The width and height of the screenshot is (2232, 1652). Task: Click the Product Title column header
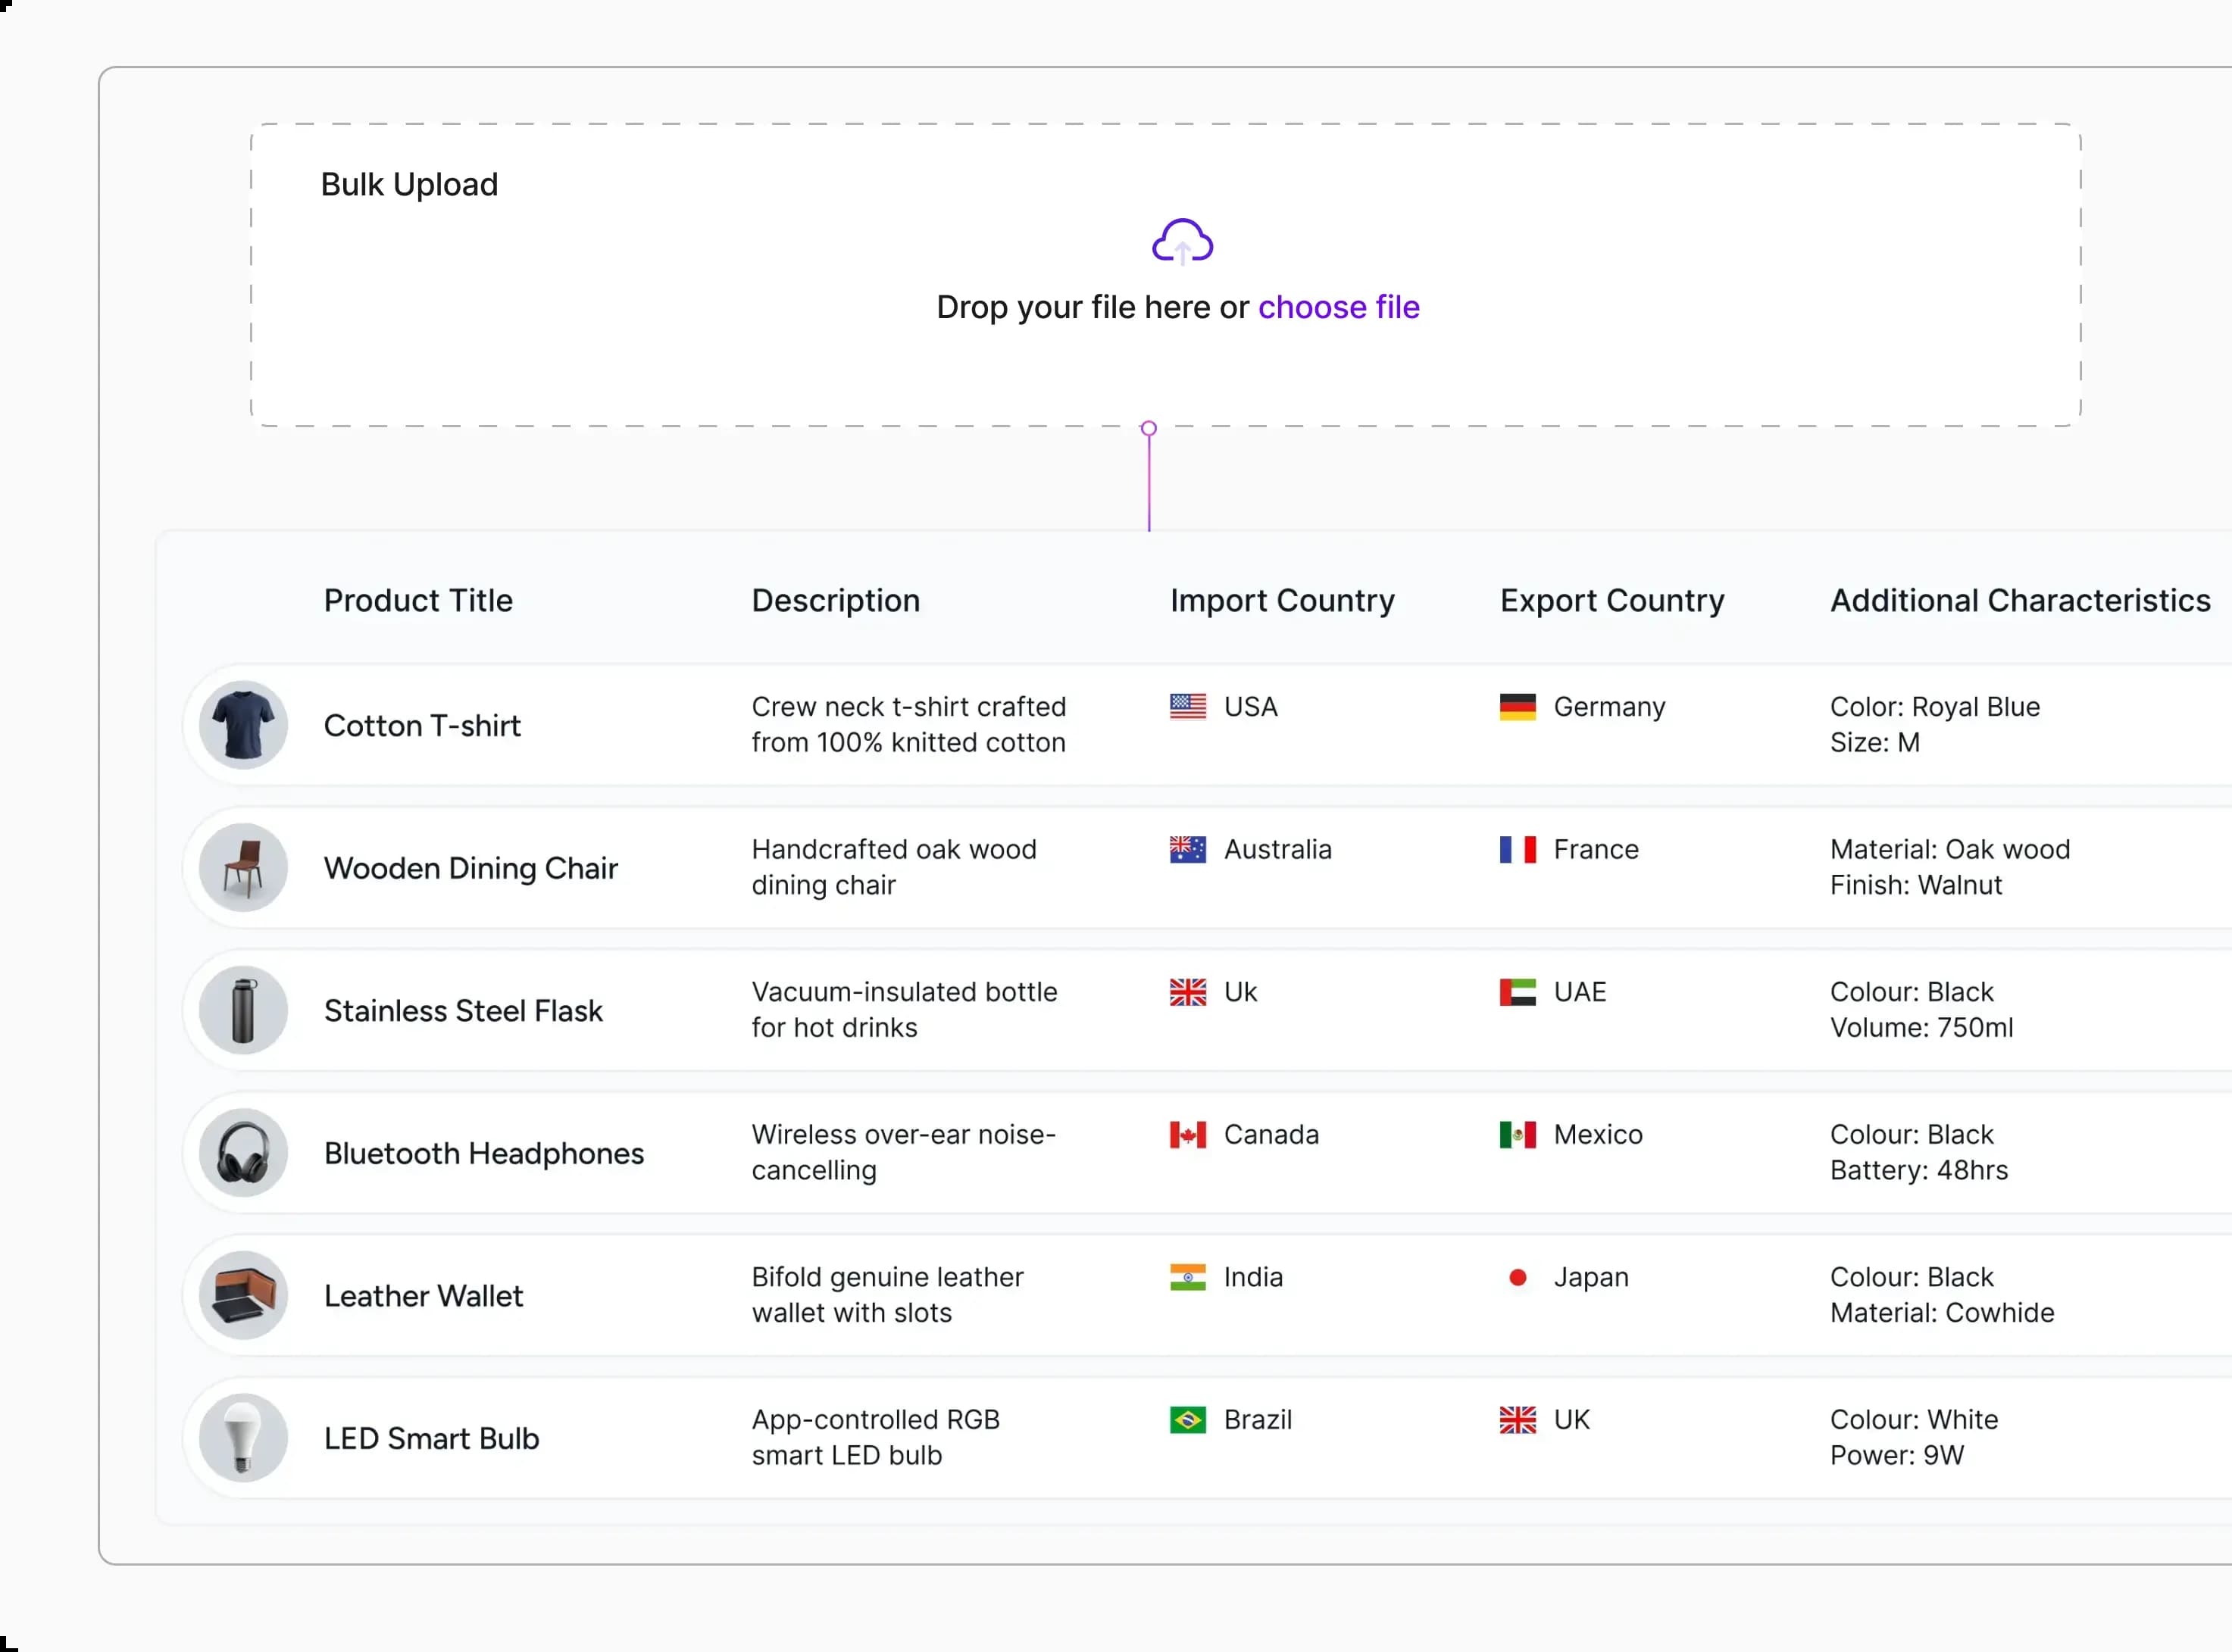pyautogui.click(x=418, y=600)
